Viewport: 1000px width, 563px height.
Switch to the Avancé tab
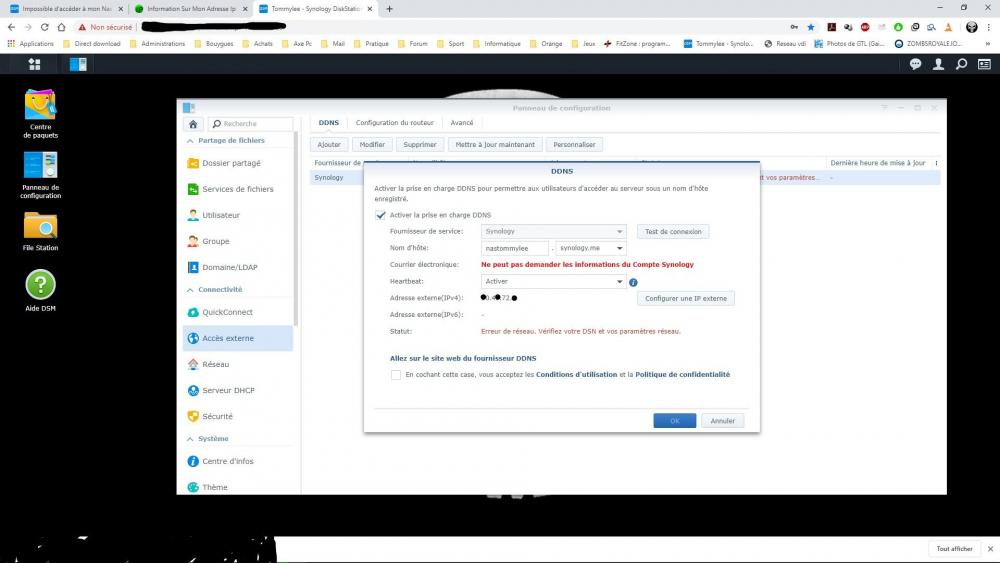coord(462,122)
